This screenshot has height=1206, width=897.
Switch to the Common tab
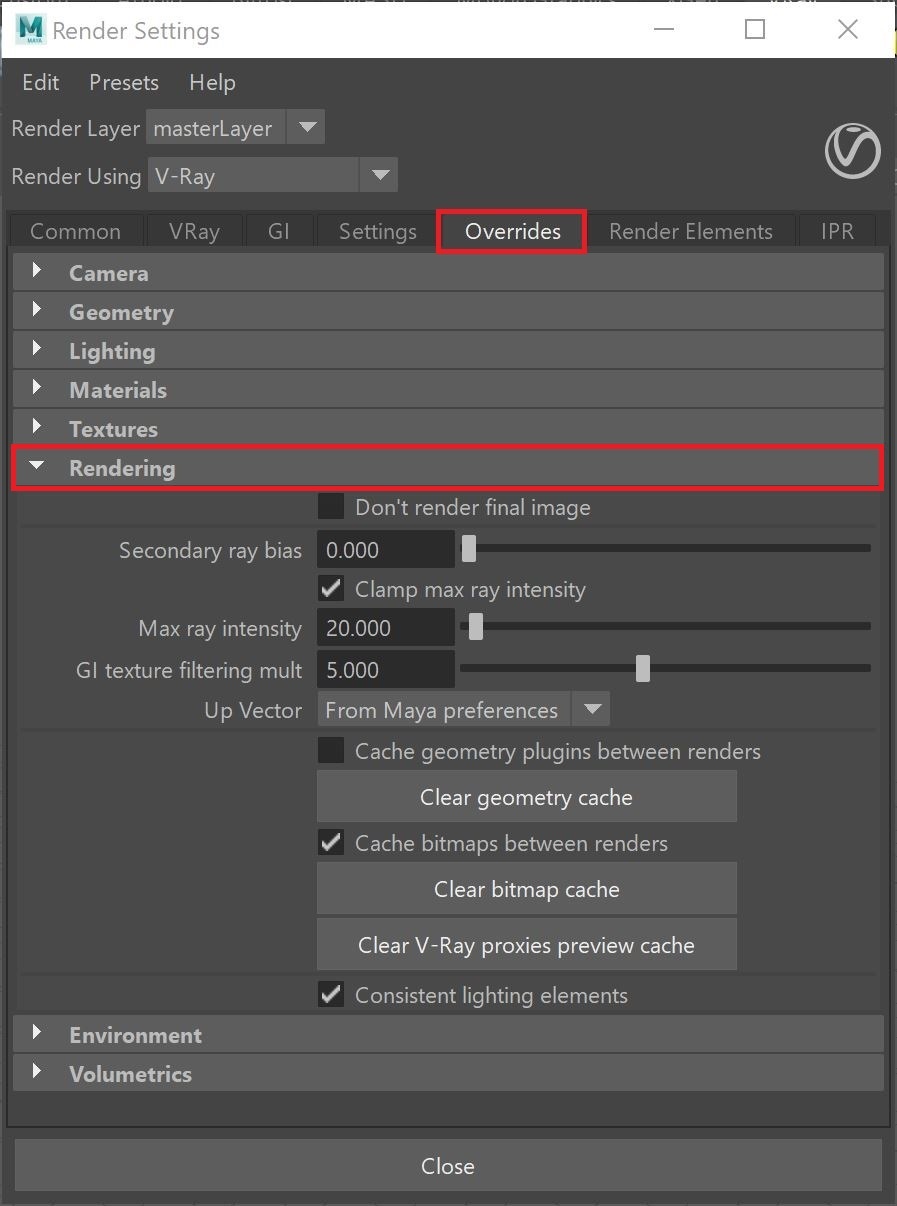point(76,231)
